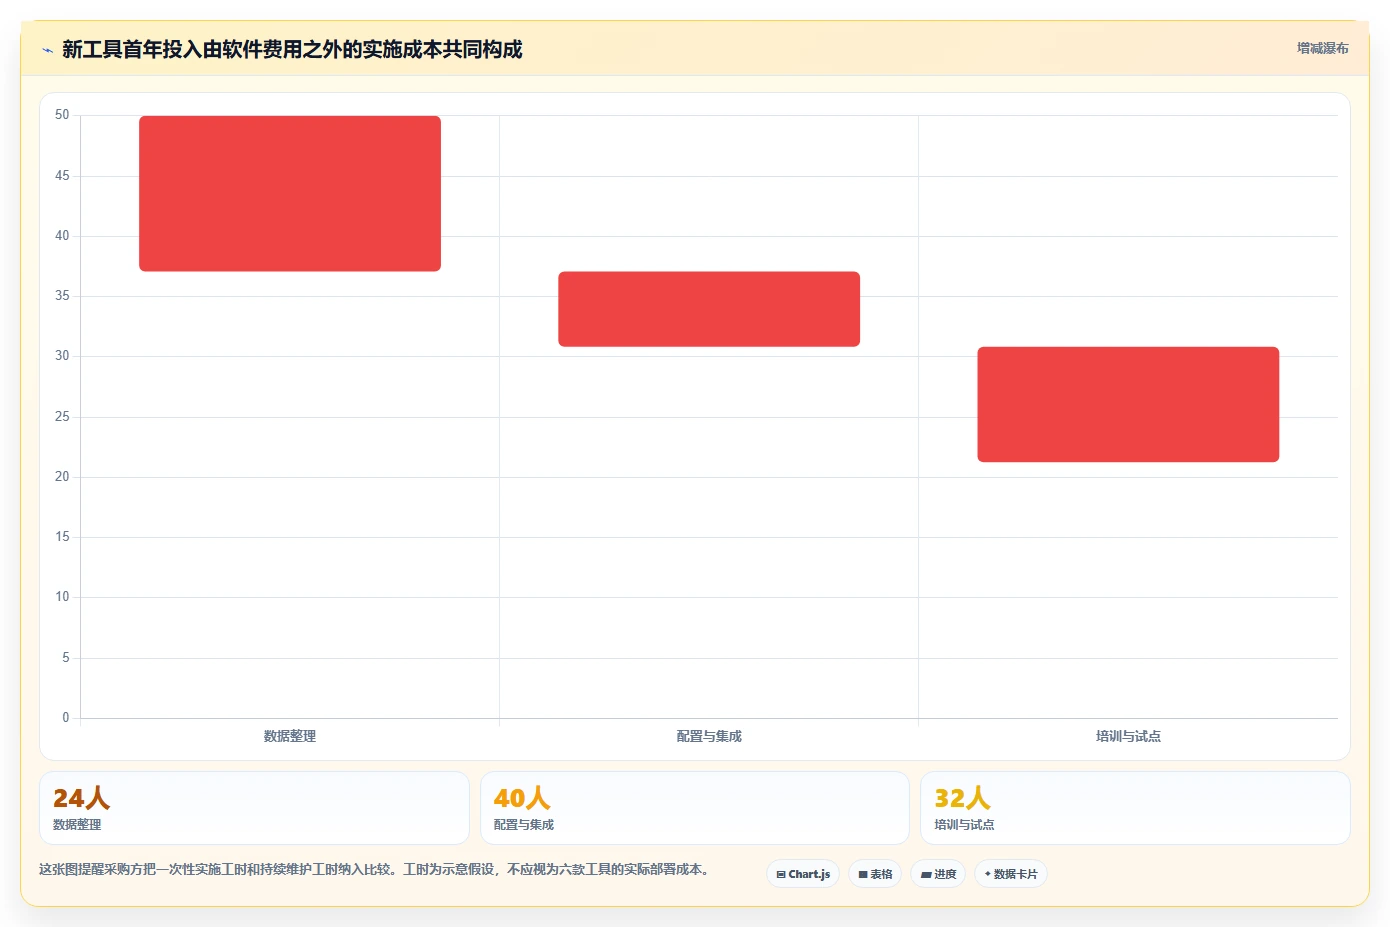Screen dimensions: 1390x927
Task: Click the 增减瀑布 tag in the header
Action: 1322,48
